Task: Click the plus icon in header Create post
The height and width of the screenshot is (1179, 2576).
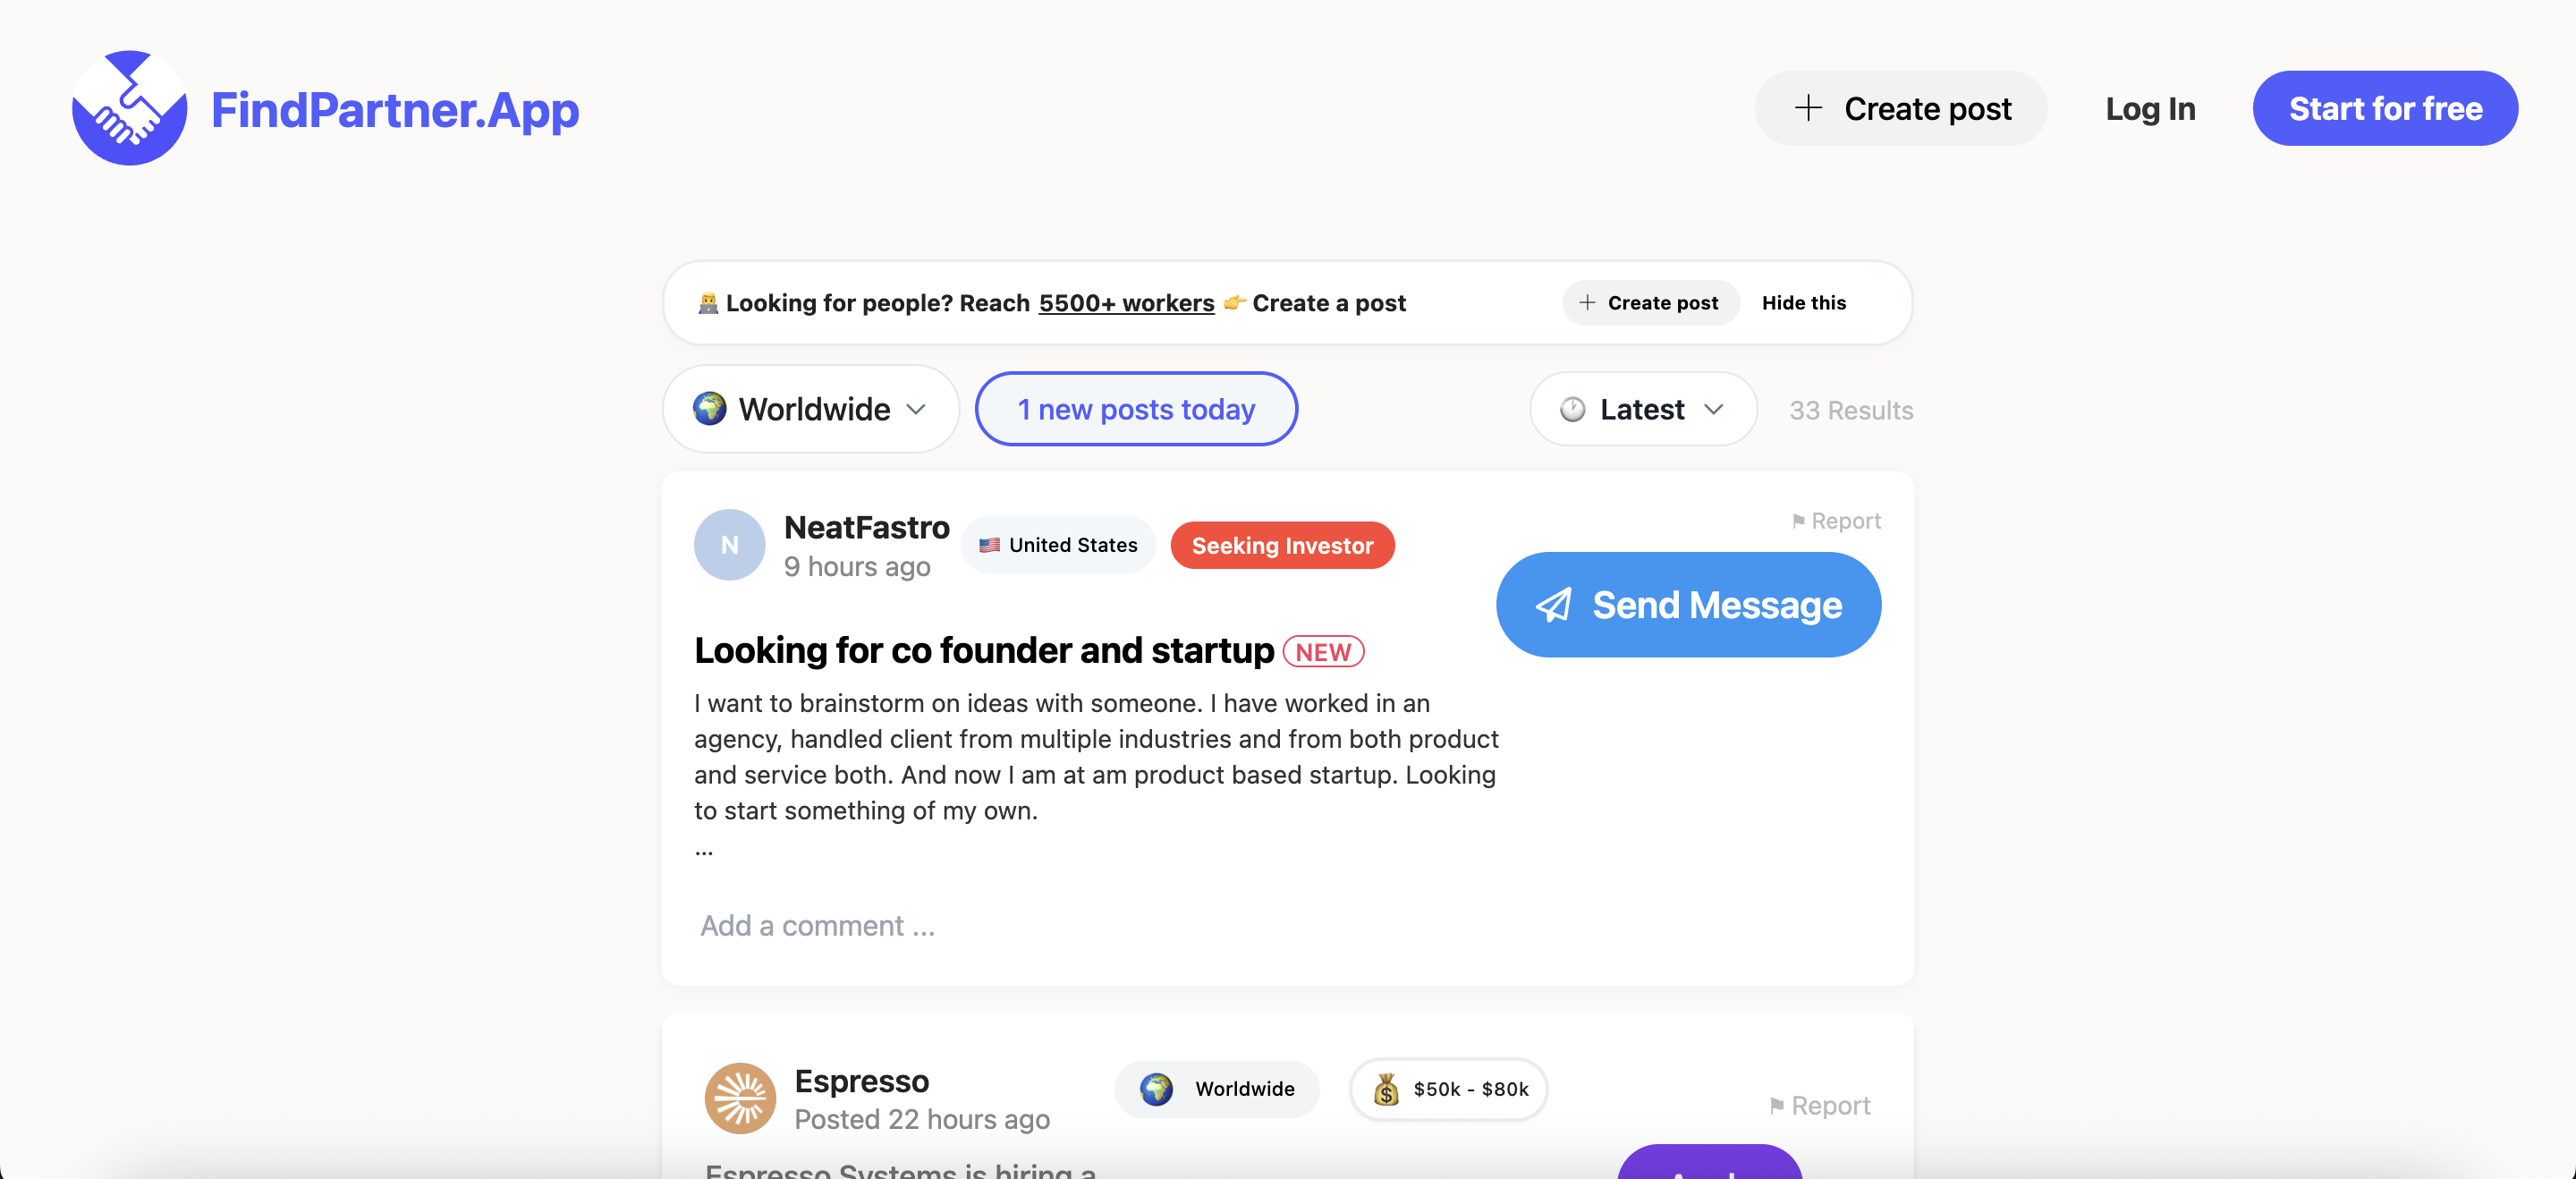Action: [1808, 108]
